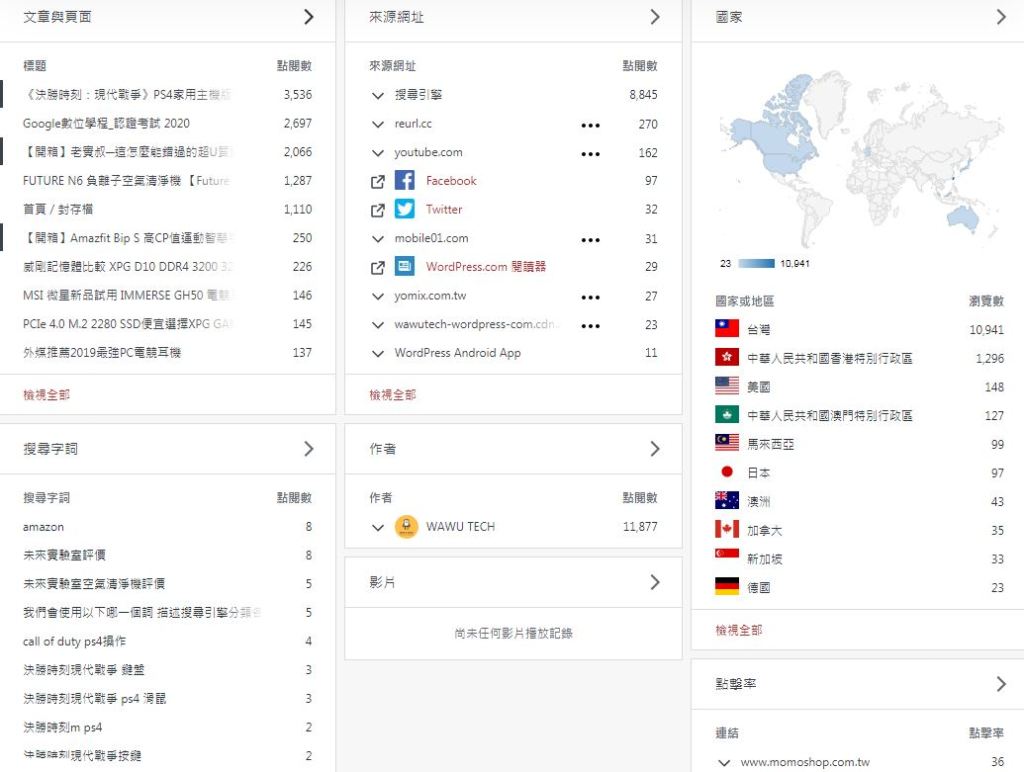Expand WAWU TECH author details
1024x772 pixels.
pos(377,528)
